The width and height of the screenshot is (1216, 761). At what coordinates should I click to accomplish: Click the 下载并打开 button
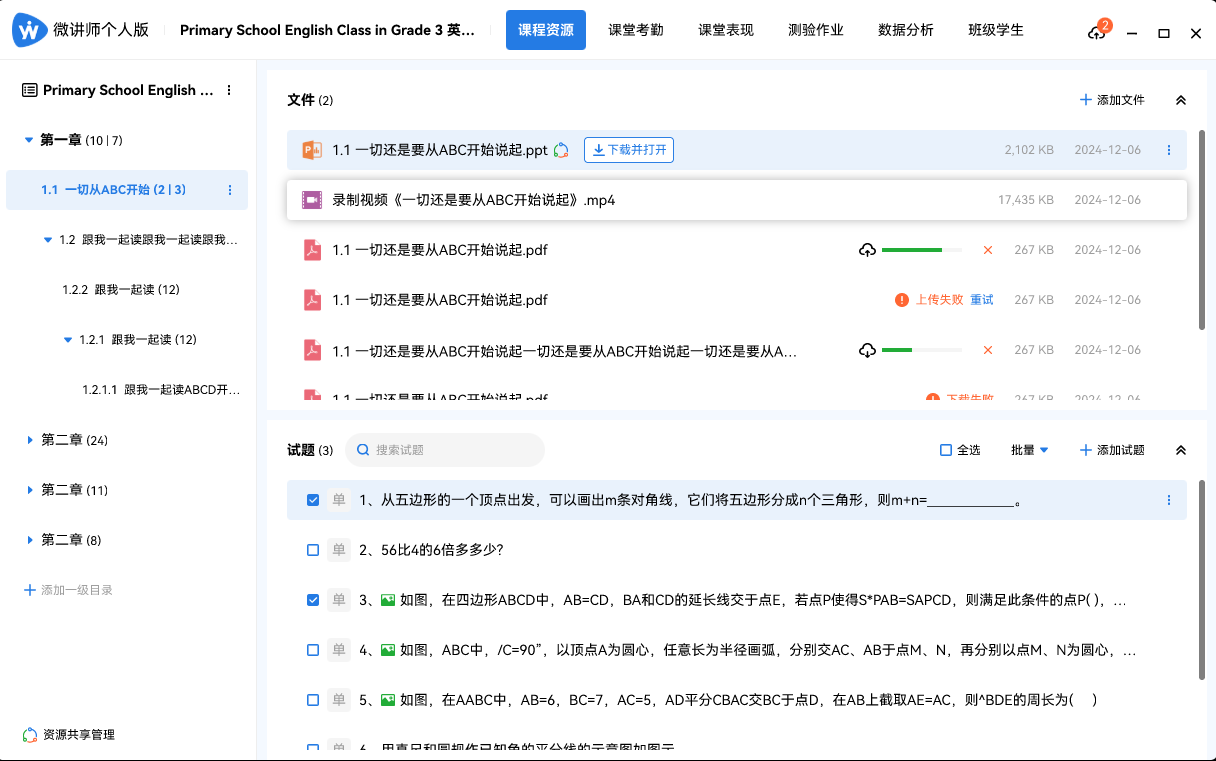[629, 150]
